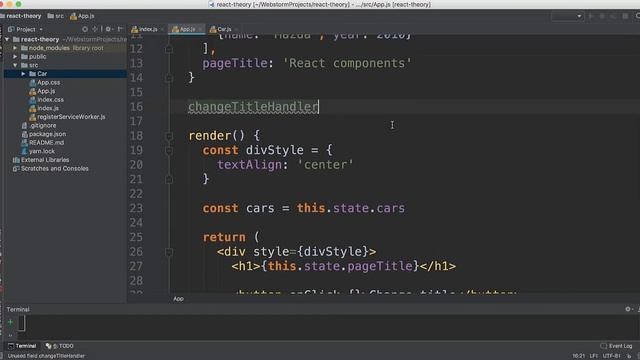Open the run configuration dropdown
The width and height of the screenshot is (640, 360).
click(567, 16)
